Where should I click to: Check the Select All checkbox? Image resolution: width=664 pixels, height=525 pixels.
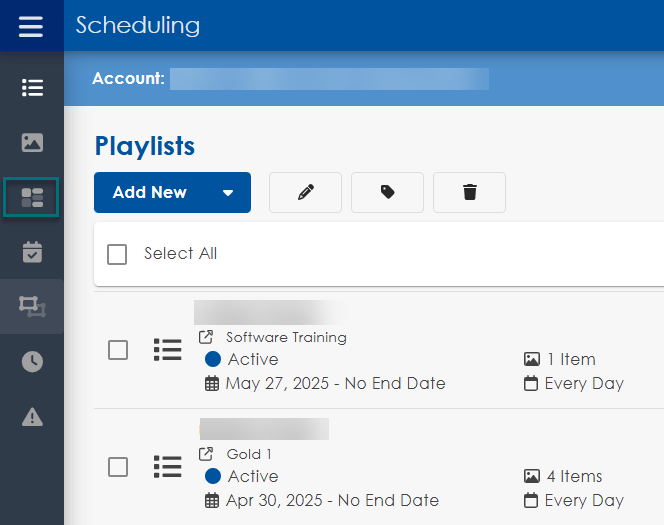[117, 254]
